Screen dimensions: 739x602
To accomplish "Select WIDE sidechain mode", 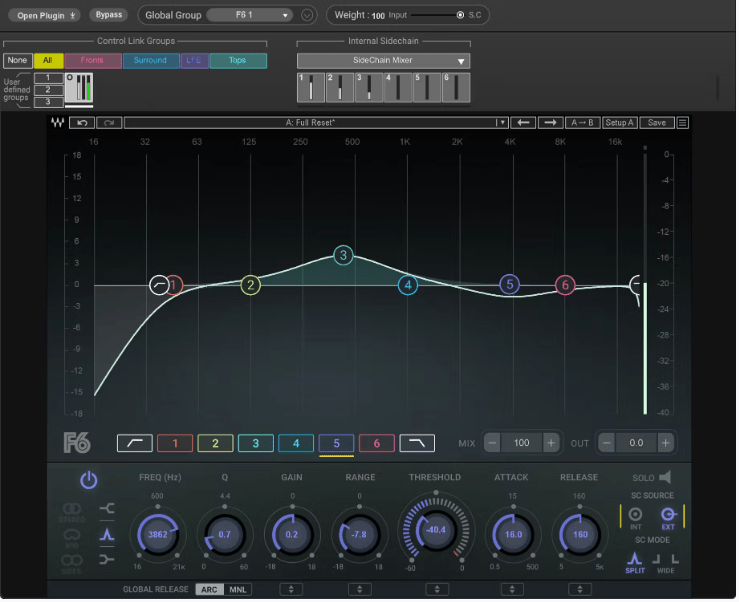I will click(x=665, y=562).
